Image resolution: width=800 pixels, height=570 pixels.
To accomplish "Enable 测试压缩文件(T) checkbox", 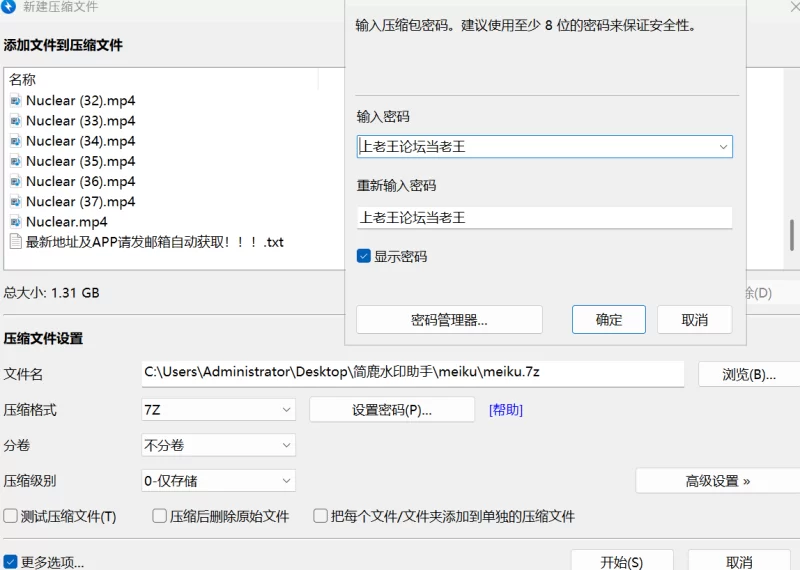I will click(10, 516).
